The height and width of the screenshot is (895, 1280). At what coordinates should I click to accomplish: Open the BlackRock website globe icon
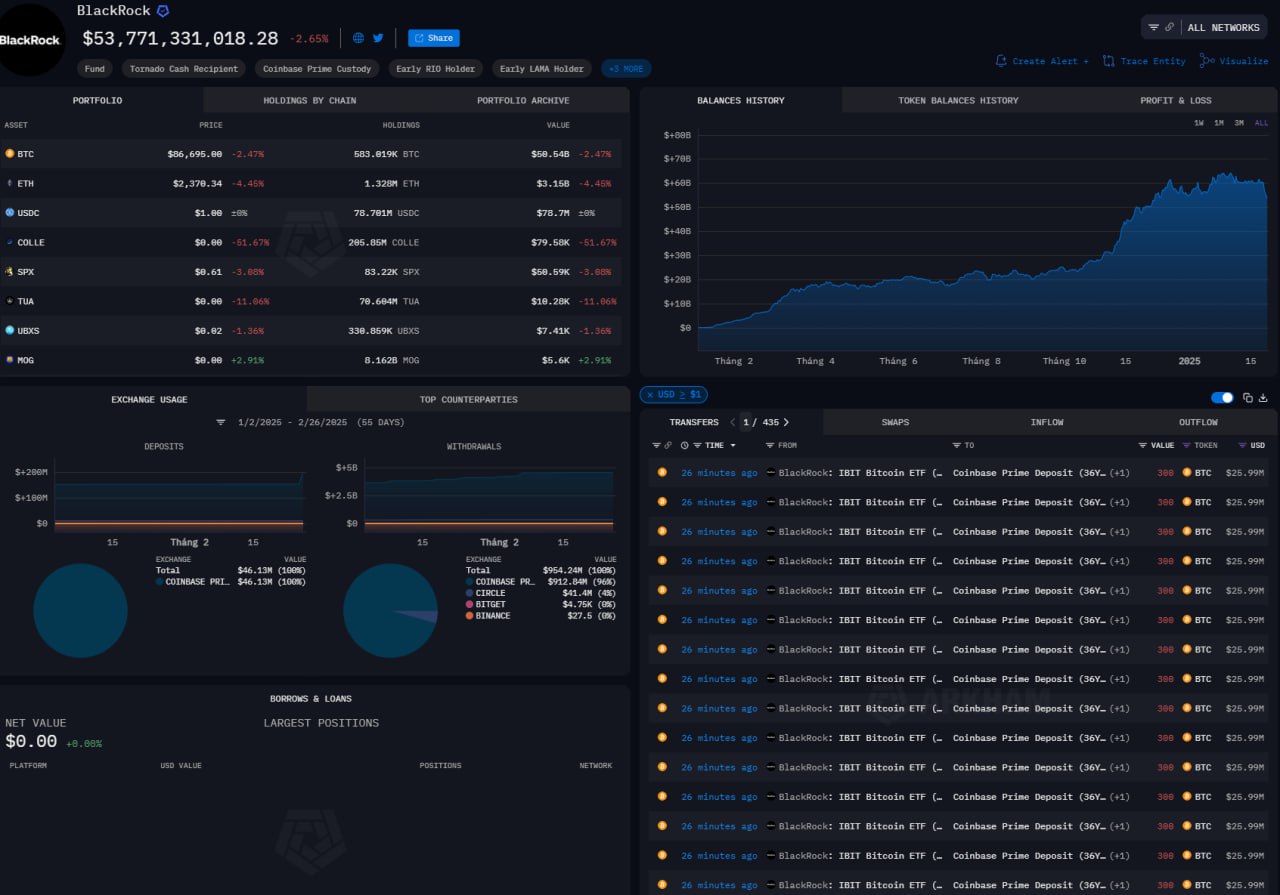click(359, 38)
